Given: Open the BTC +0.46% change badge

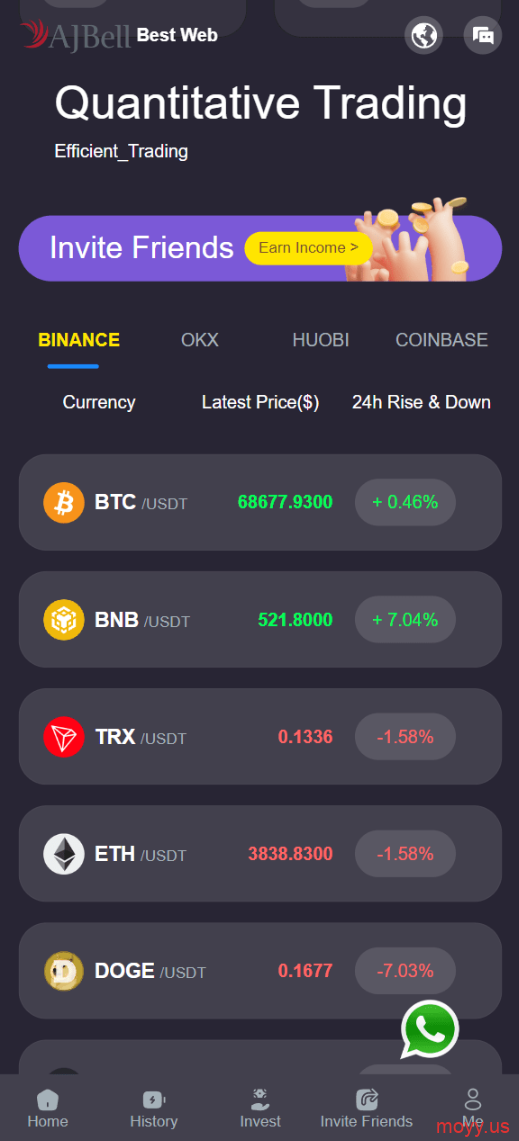Looking at the screenshot, I should tap(405, 502).
